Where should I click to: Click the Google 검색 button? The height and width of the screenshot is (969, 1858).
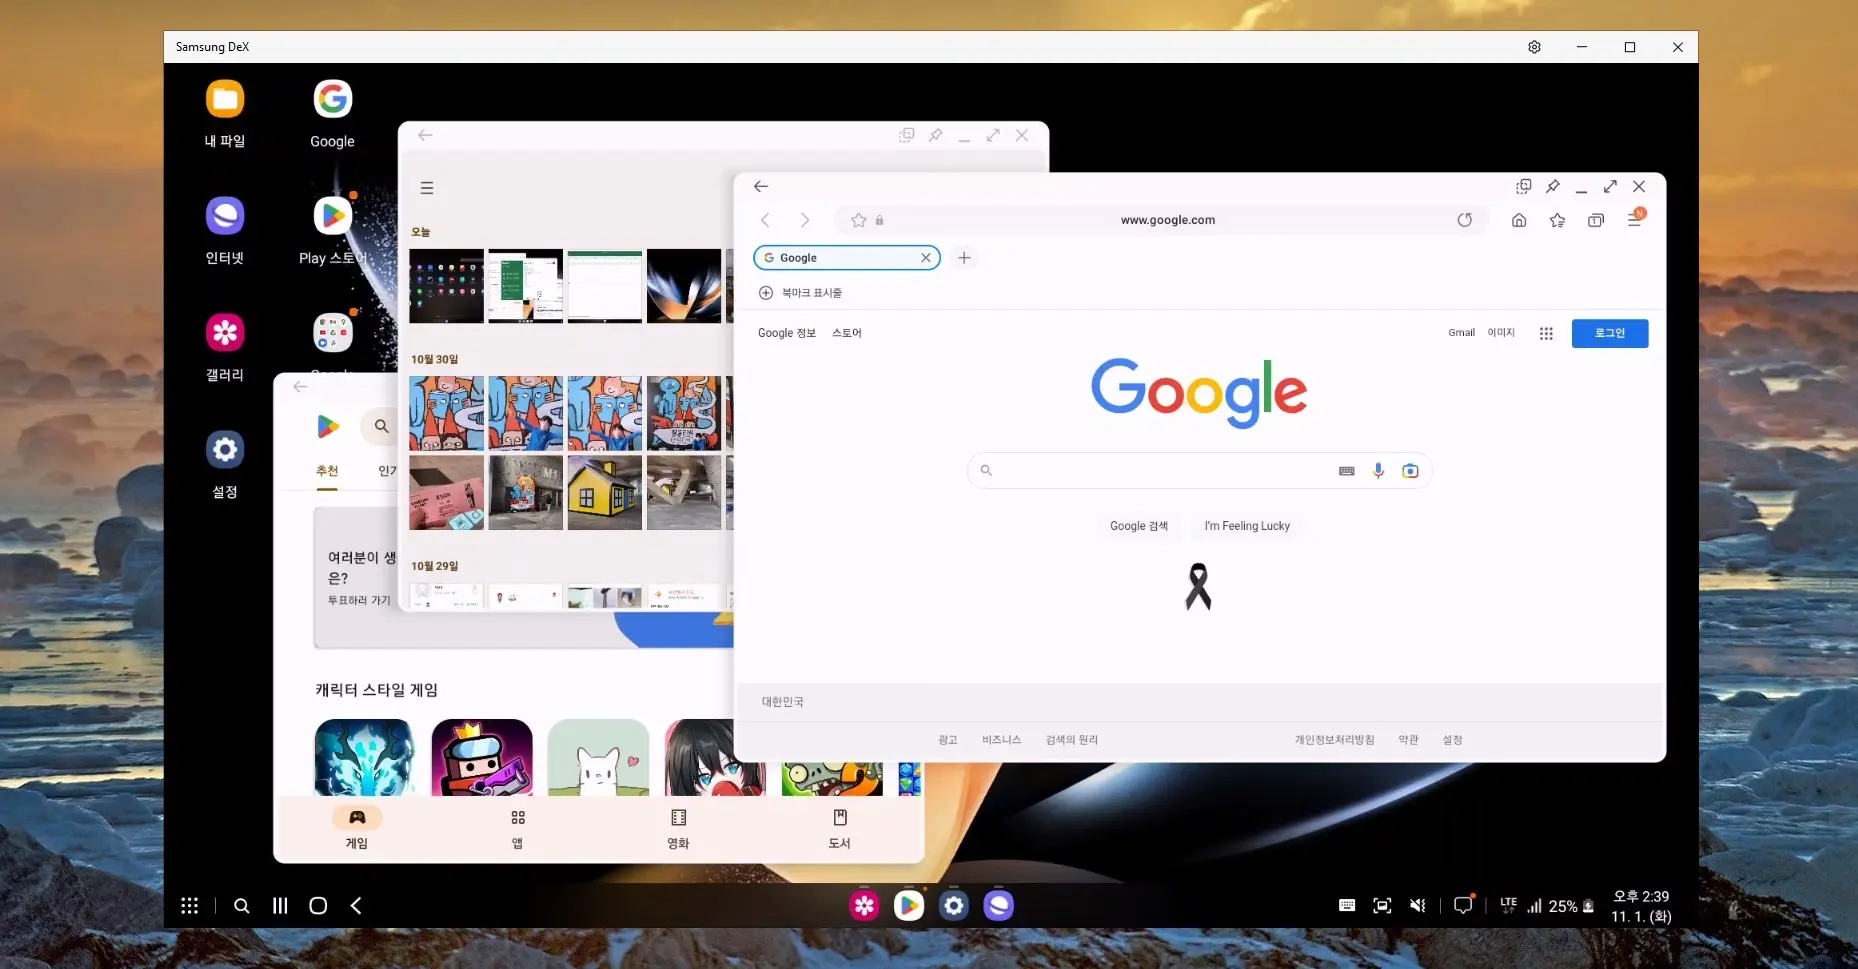coord(1139,526)
